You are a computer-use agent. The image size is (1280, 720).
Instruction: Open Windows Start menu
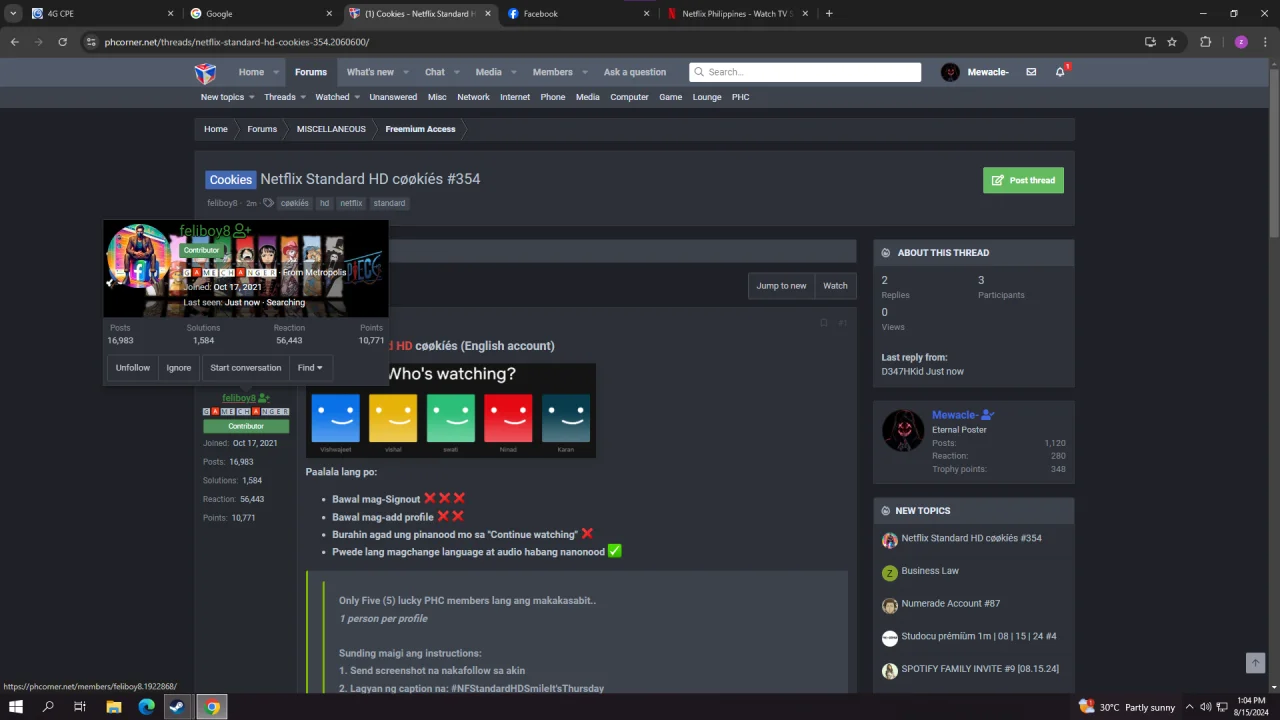pyautogui.click(x=16, y=707)
